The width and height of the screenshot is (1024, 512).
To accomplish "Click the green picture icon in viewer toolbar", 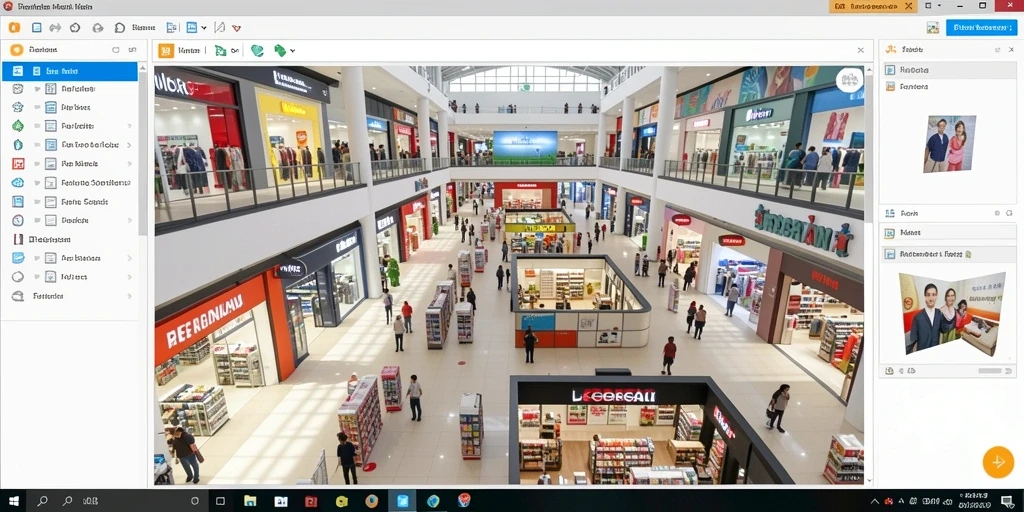I will [x=220, y=50].
